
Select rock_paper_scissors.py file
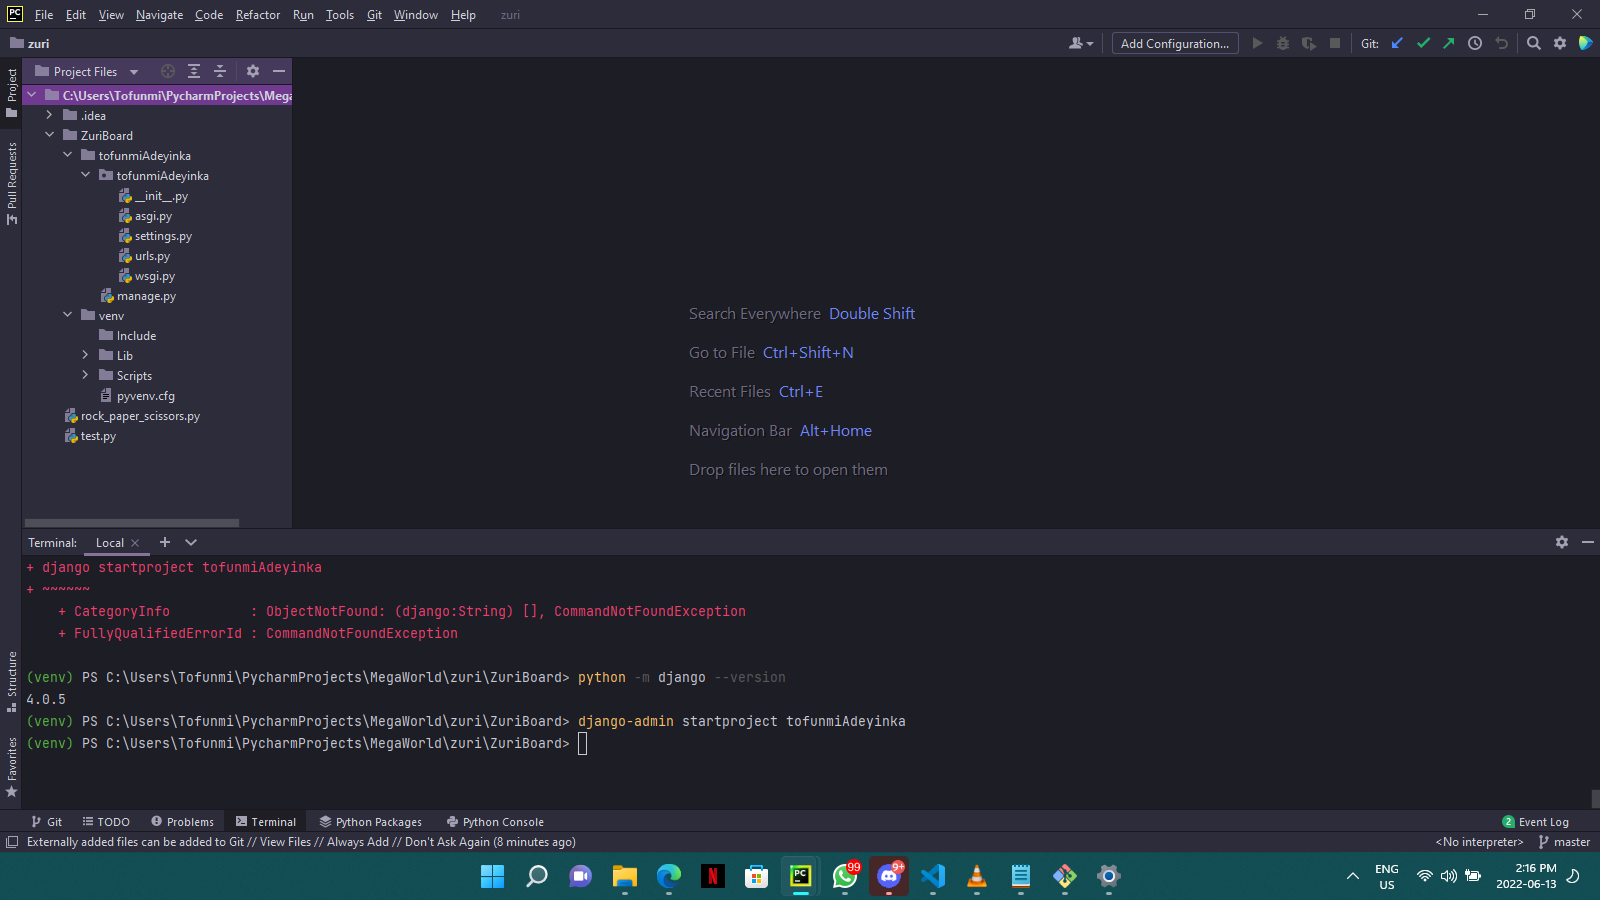pyautogui.click(x=140, y=416)
